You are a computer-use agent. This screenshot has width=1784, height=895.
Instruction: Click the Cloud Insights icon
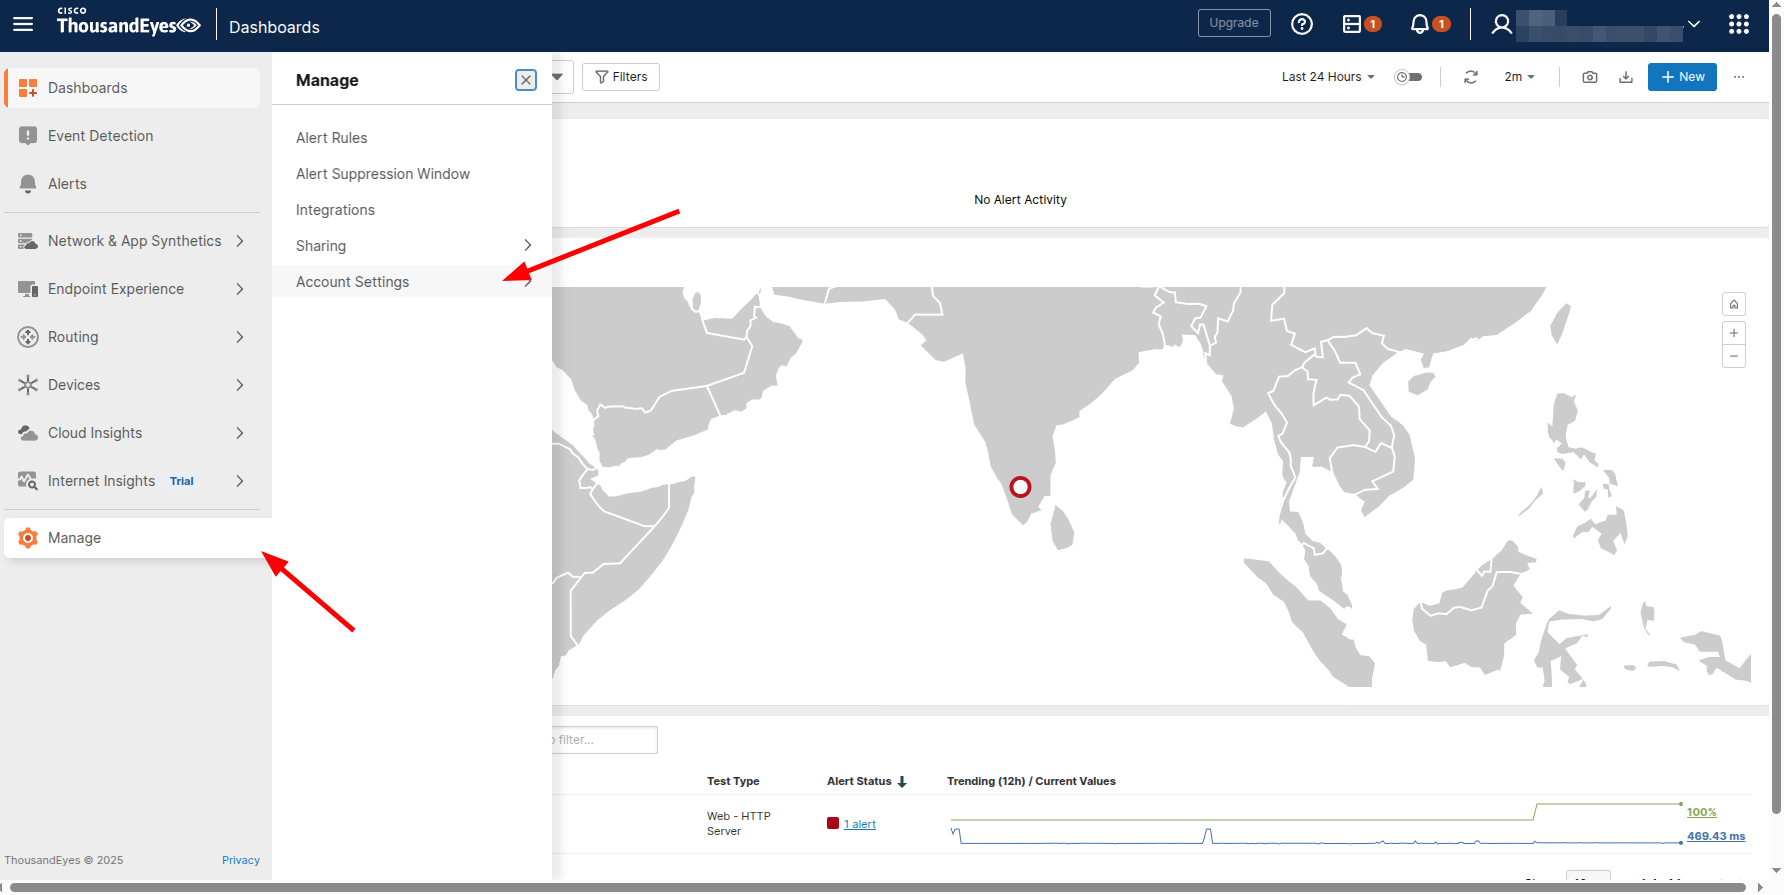click(28, 433)
